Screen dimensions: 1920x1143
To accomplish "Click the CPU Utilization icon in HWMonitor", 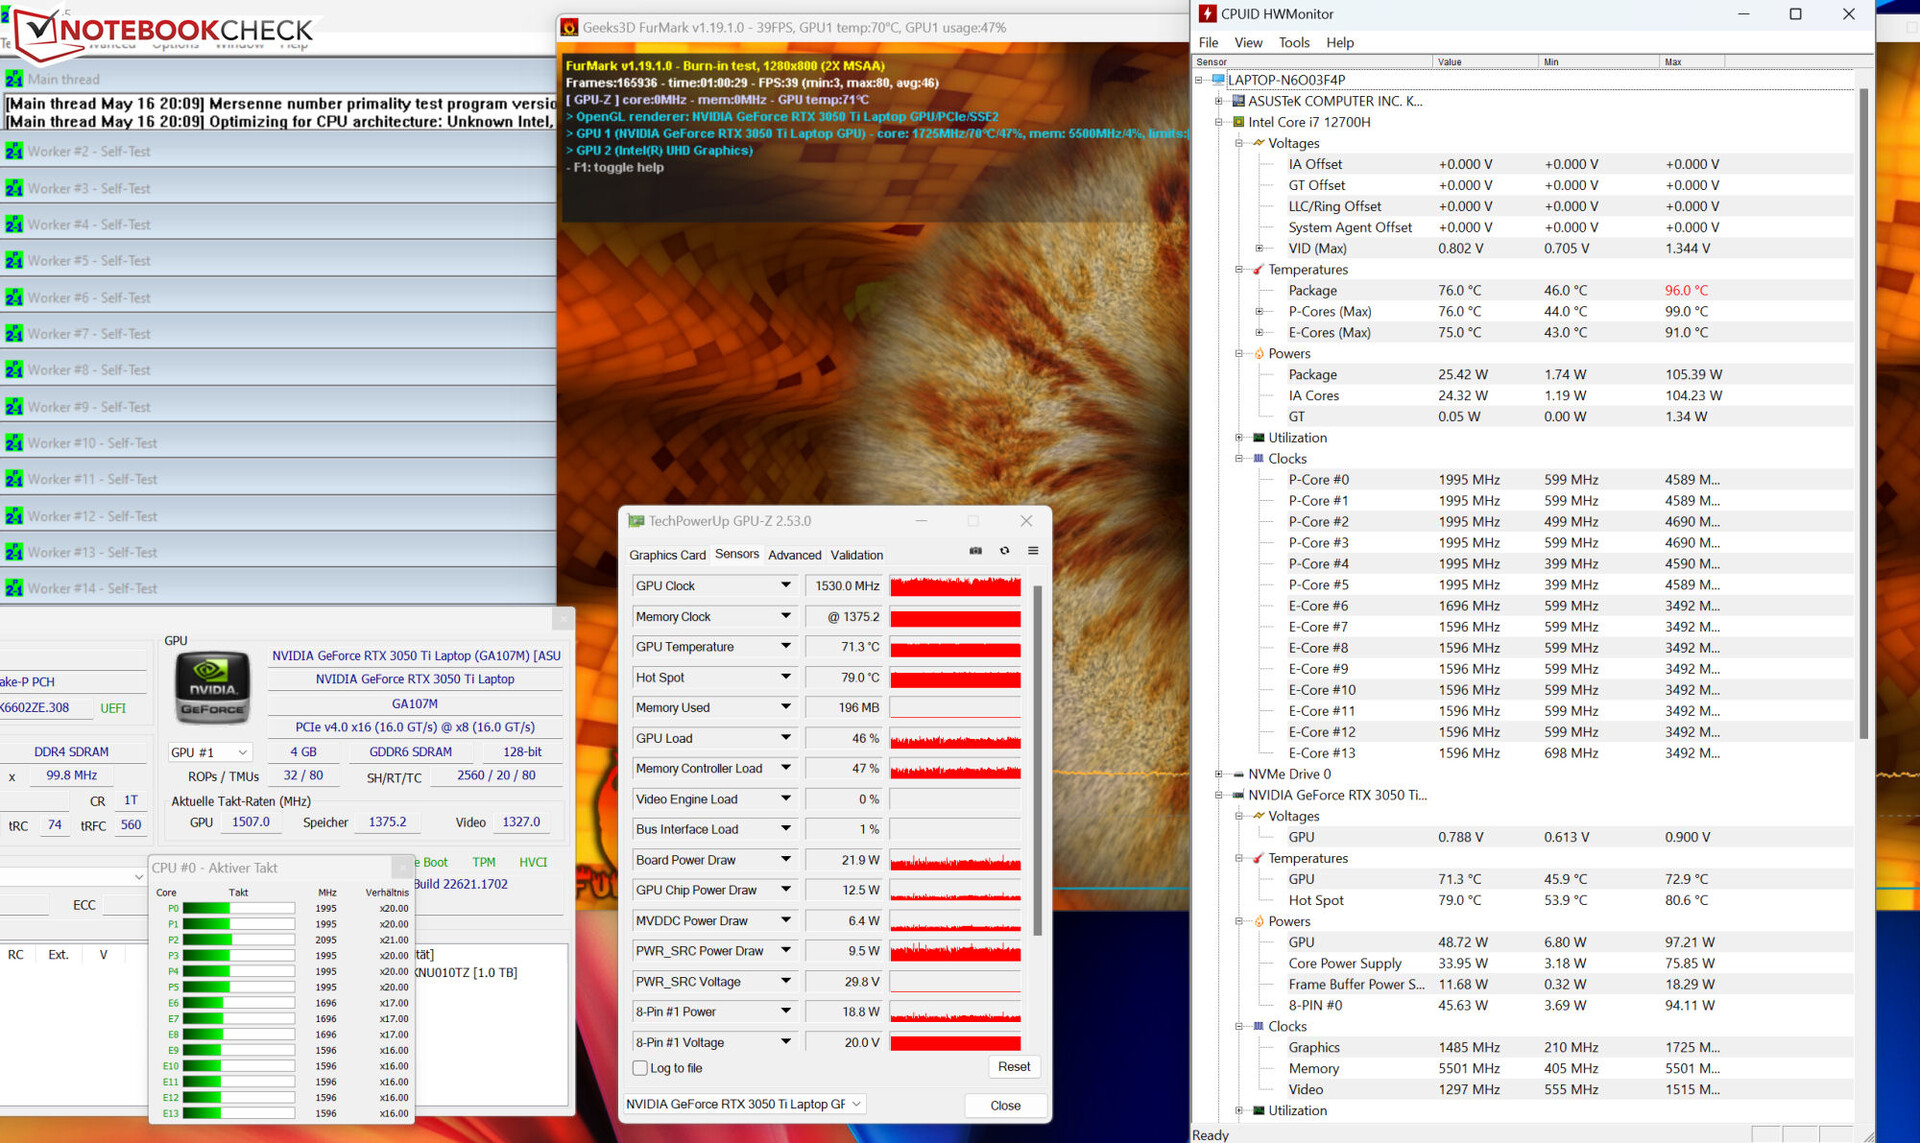I will point(1258,437).
